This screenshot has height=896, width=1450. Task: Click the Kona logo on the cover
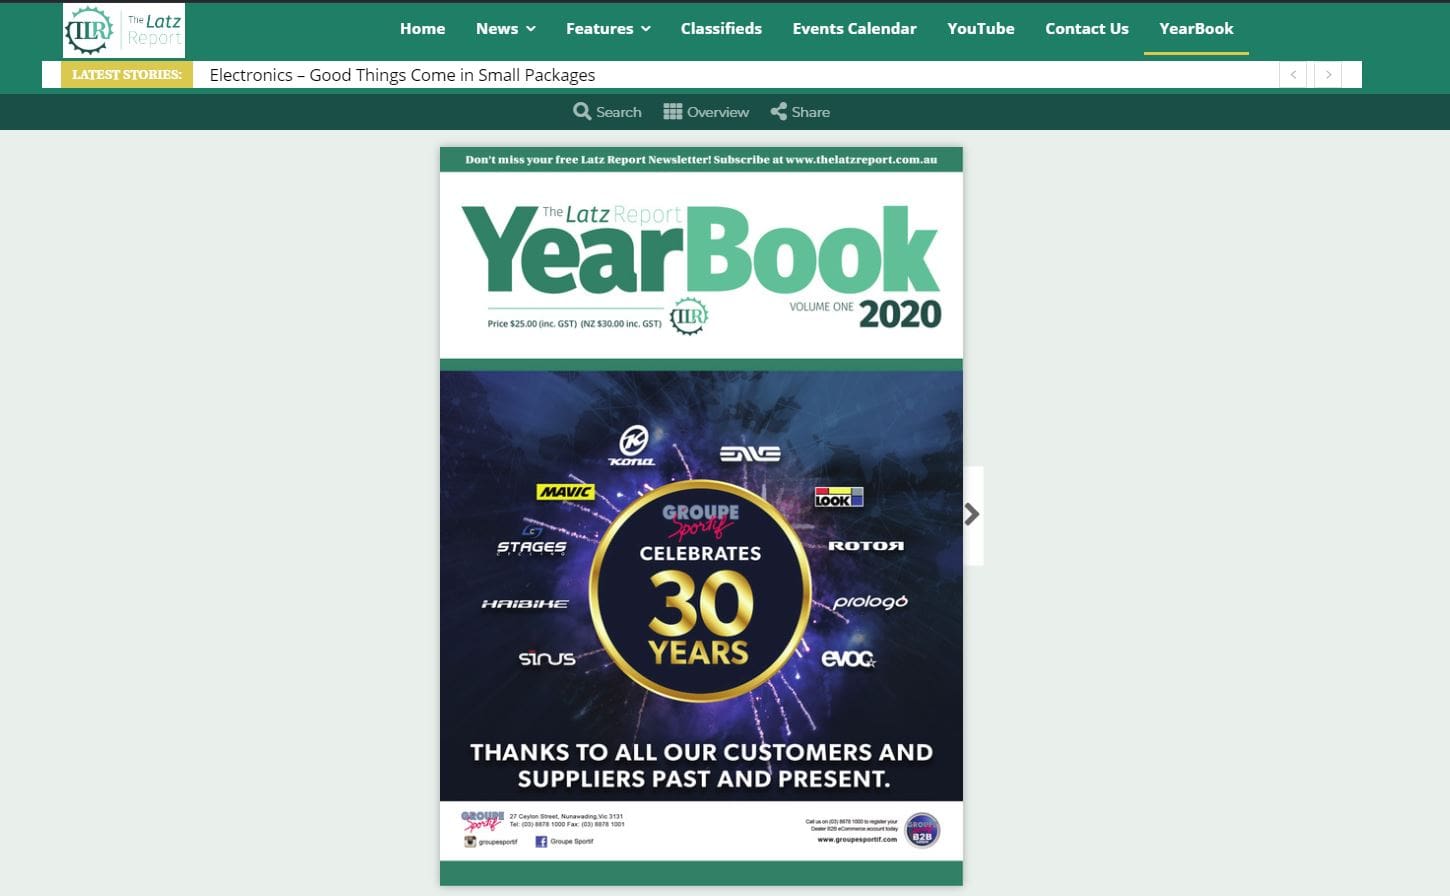click(633, 446)
